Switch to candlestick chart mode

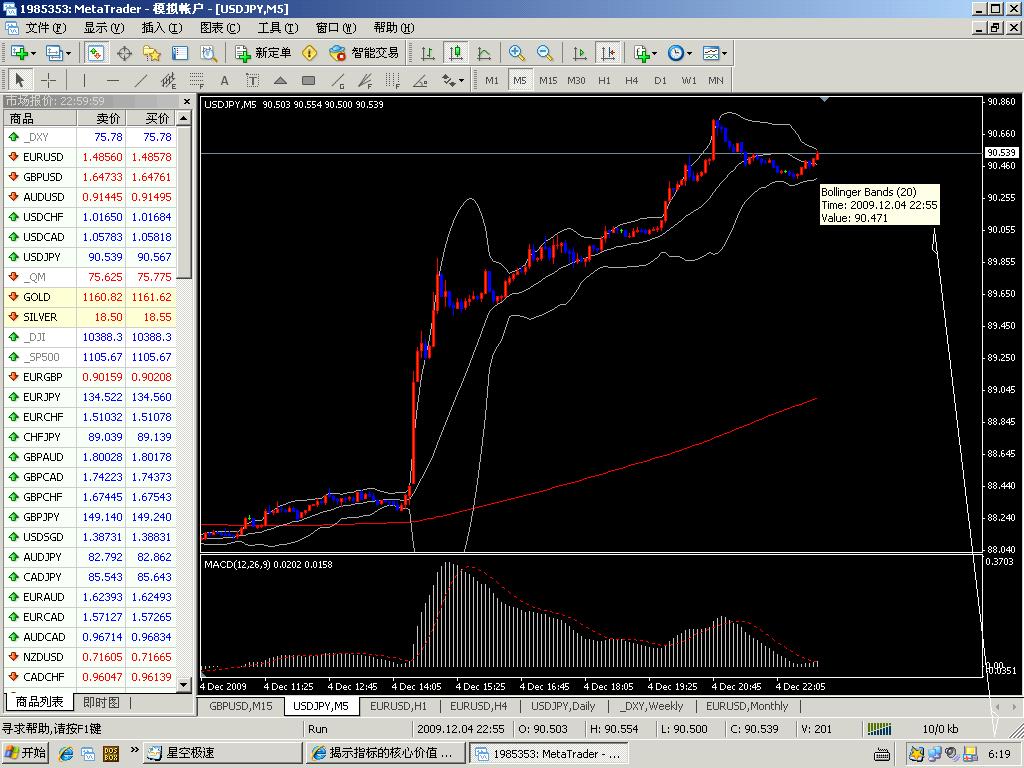(x=455, y=53)
